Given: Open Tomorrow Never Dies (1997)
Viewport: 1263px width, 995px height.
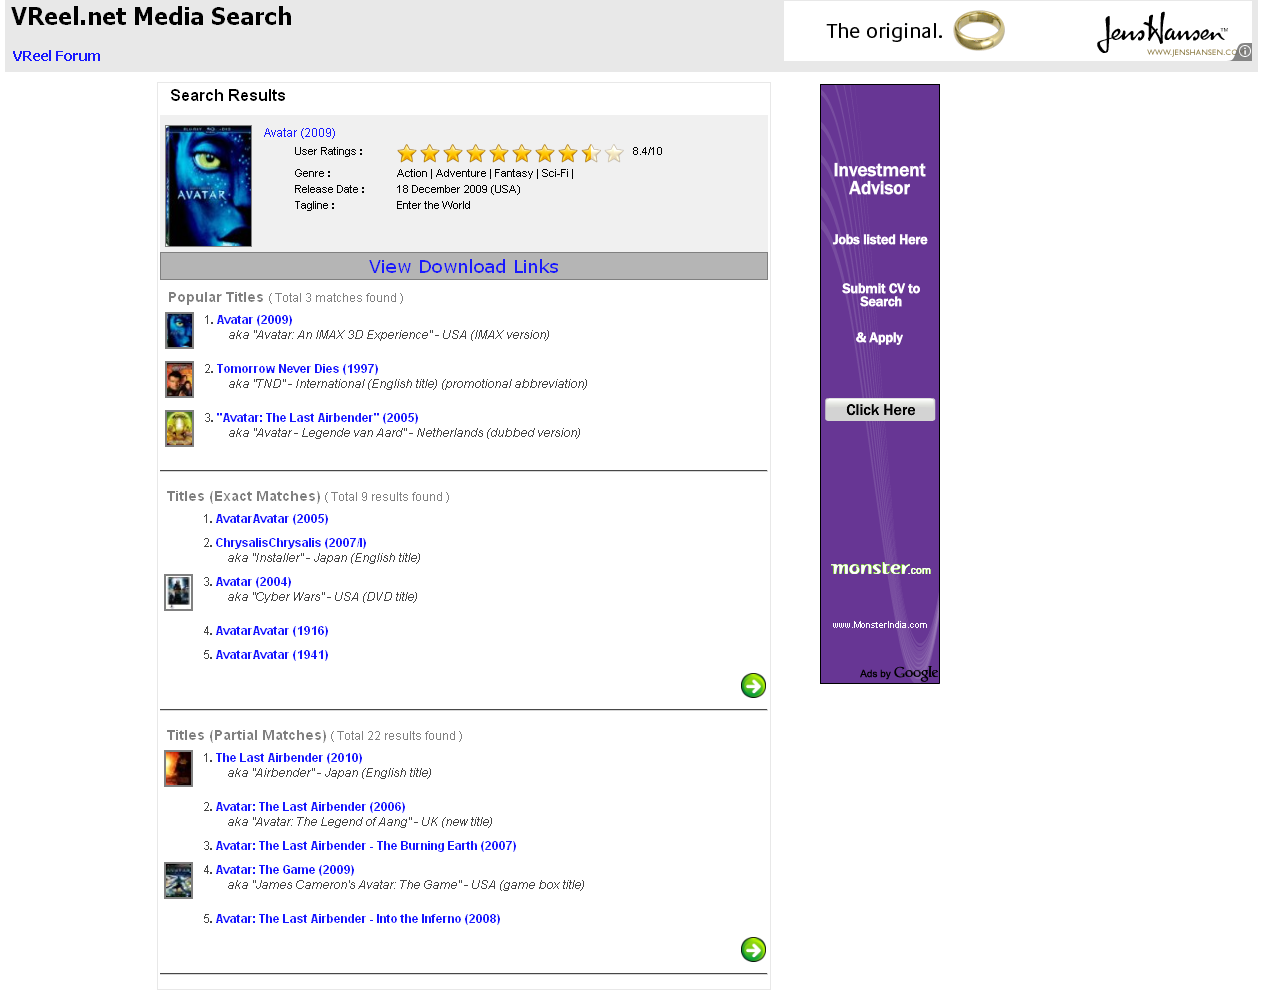Looking at the screenshot, I should point(297,369).
